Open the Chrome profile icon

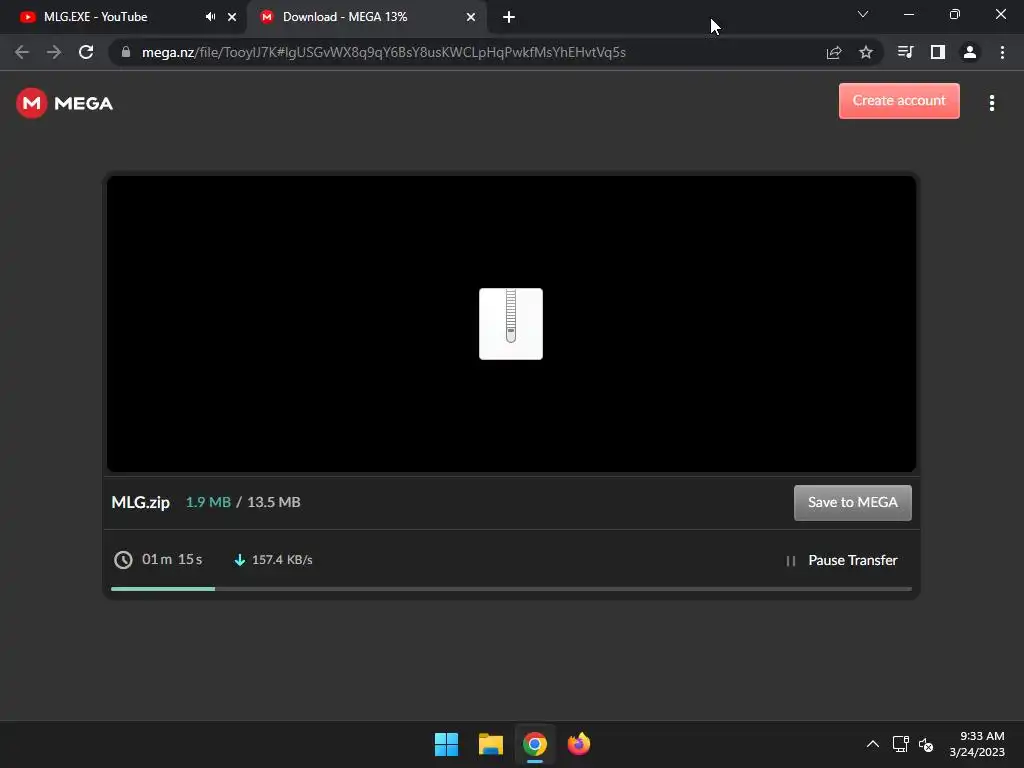(970, 52)
